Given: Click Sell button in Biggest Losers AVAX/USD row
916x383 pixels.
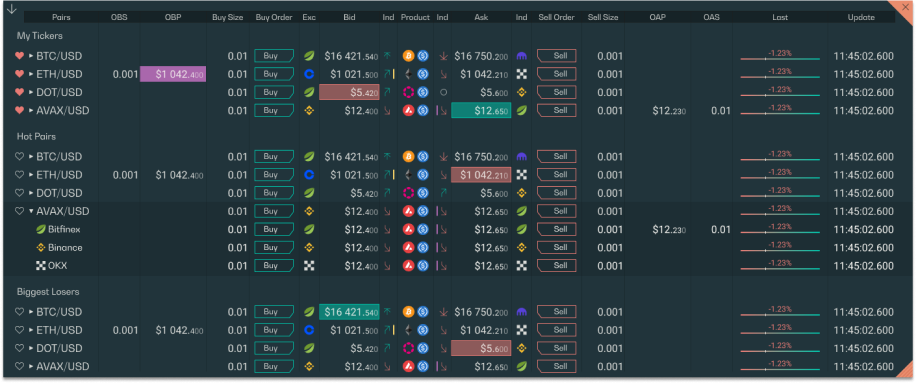Looking at the screenshot, I should (557, 367).
